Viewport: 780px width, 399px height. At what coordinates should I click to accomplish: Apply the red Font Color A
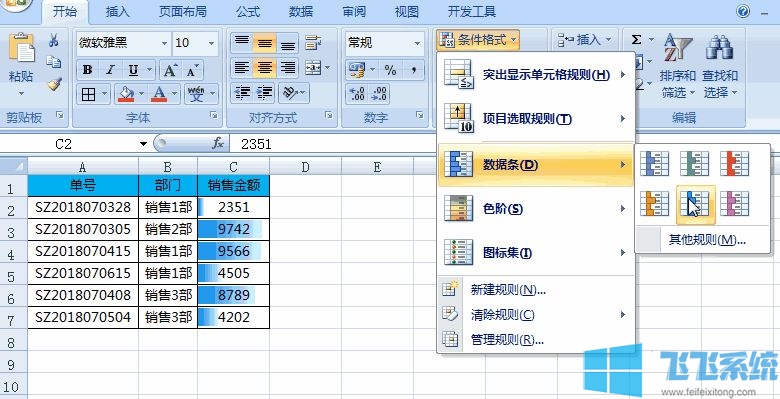coord(159,94)
